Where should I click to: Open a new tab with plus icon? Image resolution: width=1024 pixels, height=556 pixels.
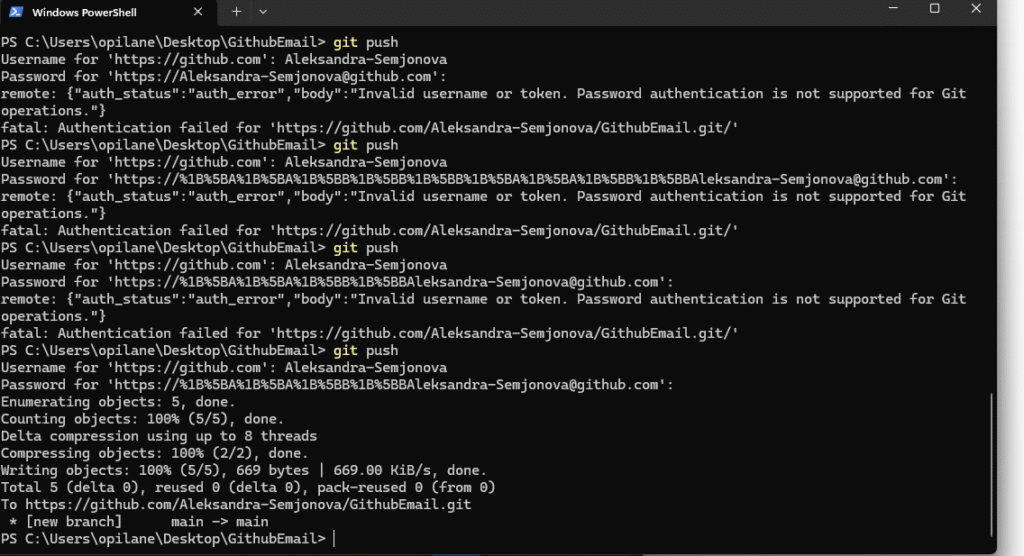point(236,12)
